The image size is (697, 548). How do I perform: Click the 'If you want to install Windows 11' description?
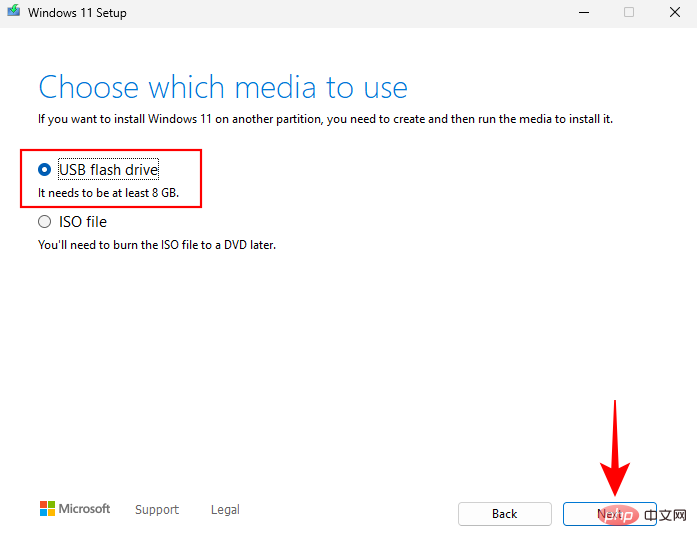tap(325, 119)
